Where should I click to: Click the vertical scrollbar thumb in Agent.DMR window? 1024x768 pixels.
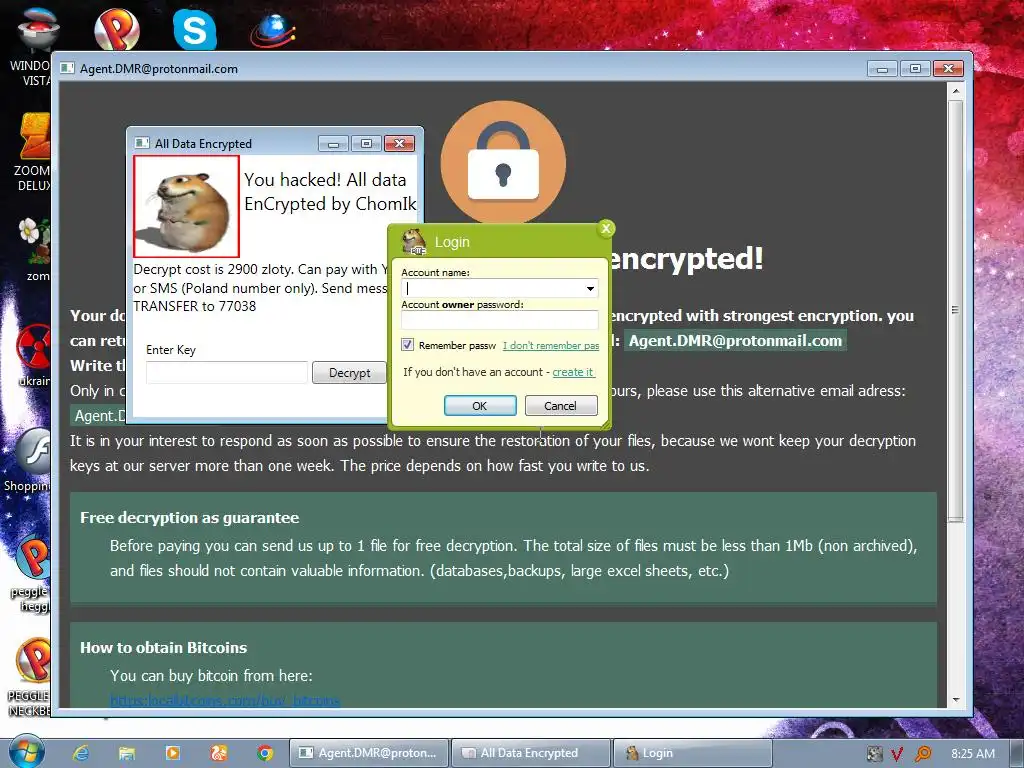coord(955,310)
